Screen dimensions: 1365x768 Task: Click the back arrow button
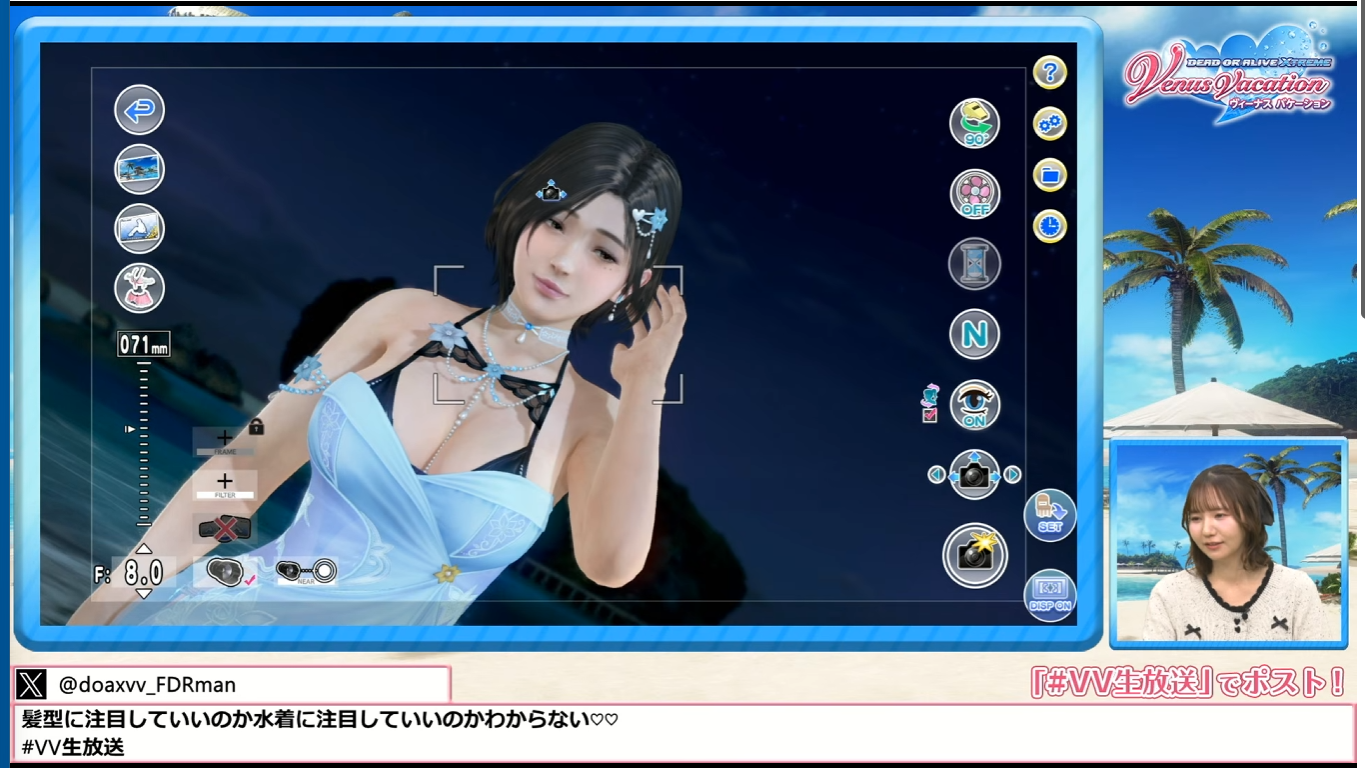(139, 110)
